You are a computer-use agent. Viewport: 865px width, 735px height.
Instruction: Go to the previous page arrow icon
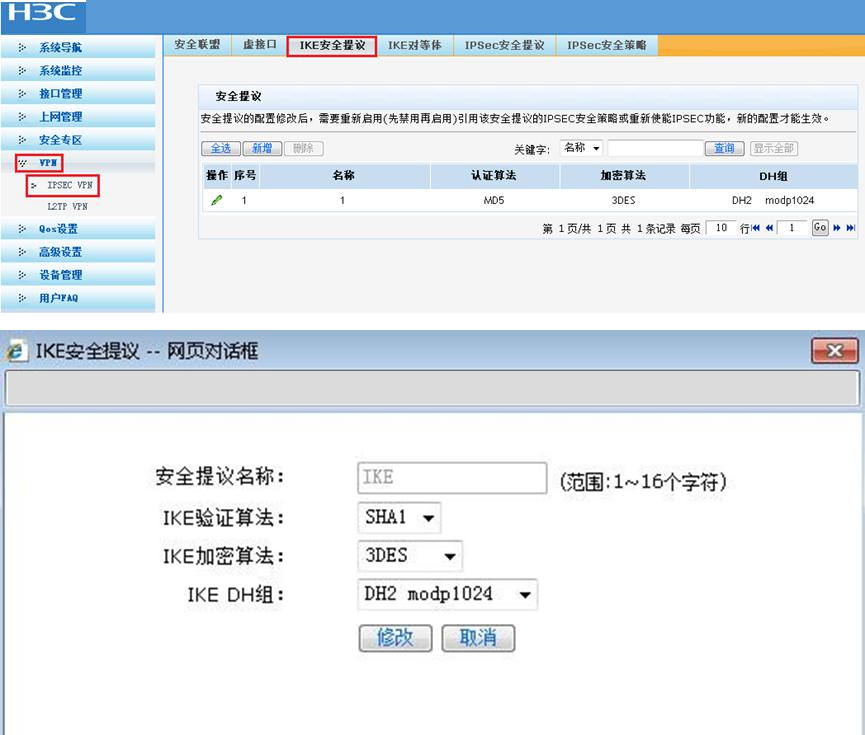click(769, 228)
